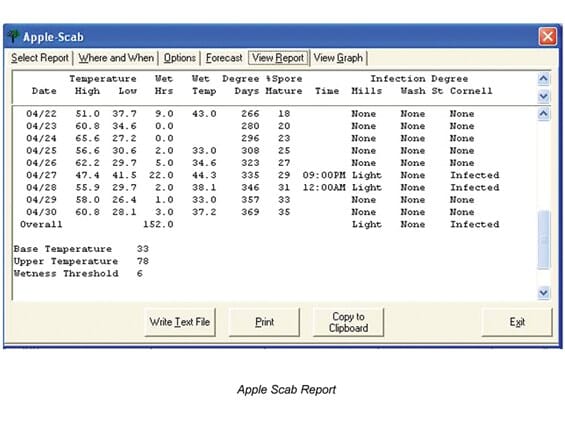The image size is (565, 423).
Task: Click the Overall summary row
Action: click(259, 224)
